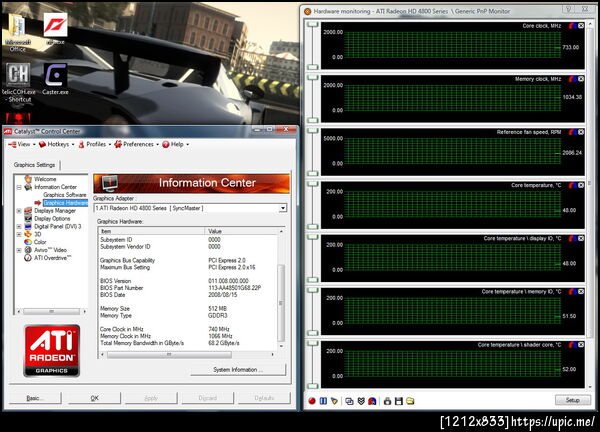This screenshot has height=432, width=600.
Task: Click the Setup button in Hardware monitoring
Action: (572, 400)
